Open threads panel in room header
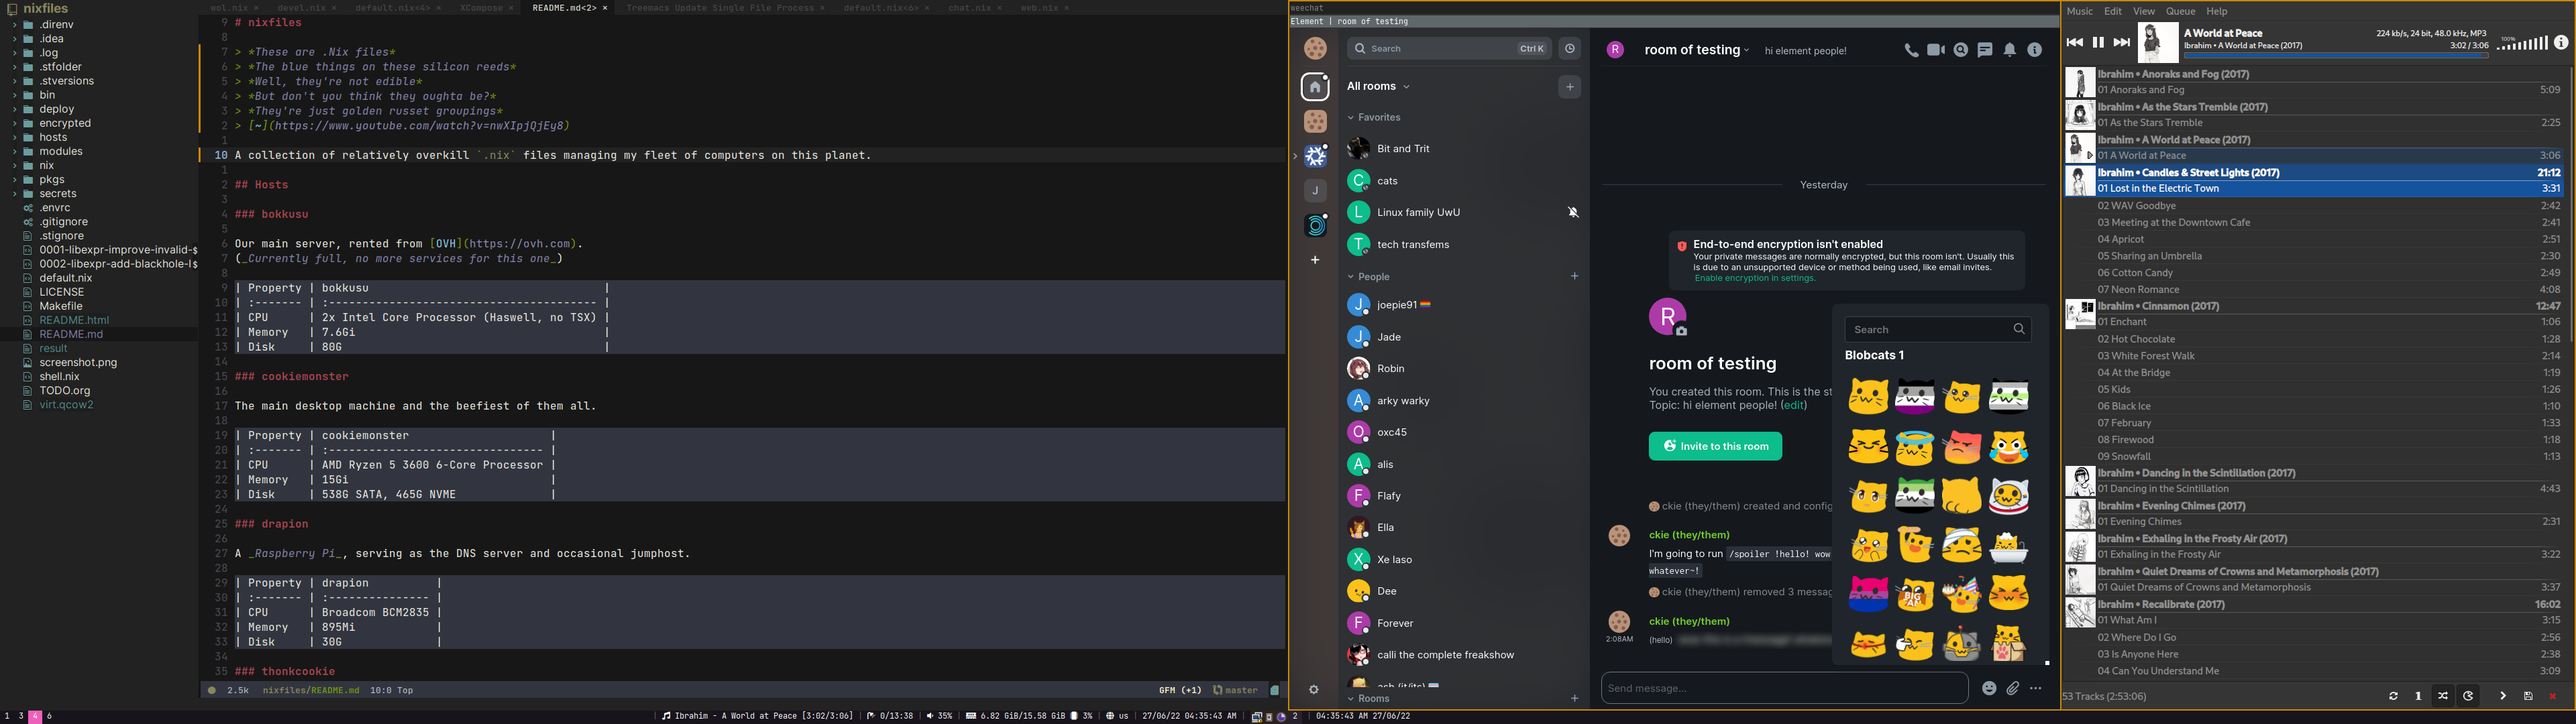 pyautogui.click(x=1985, y=50)
